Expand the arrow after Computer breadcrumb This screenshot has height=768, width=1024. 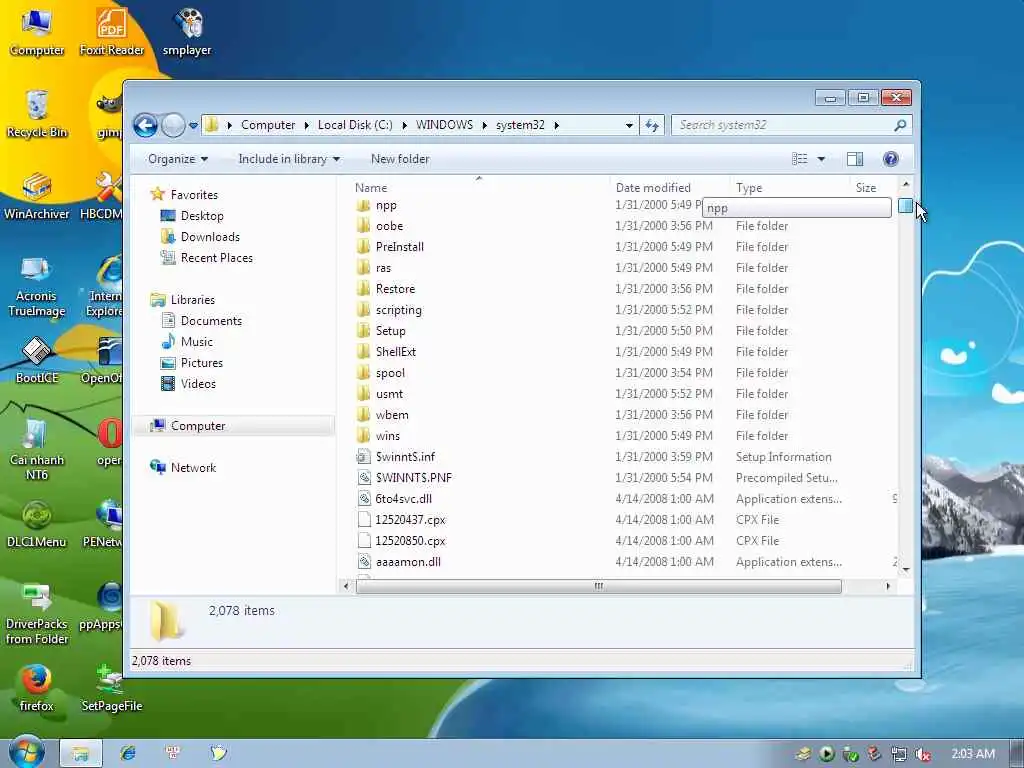point(306,125)
